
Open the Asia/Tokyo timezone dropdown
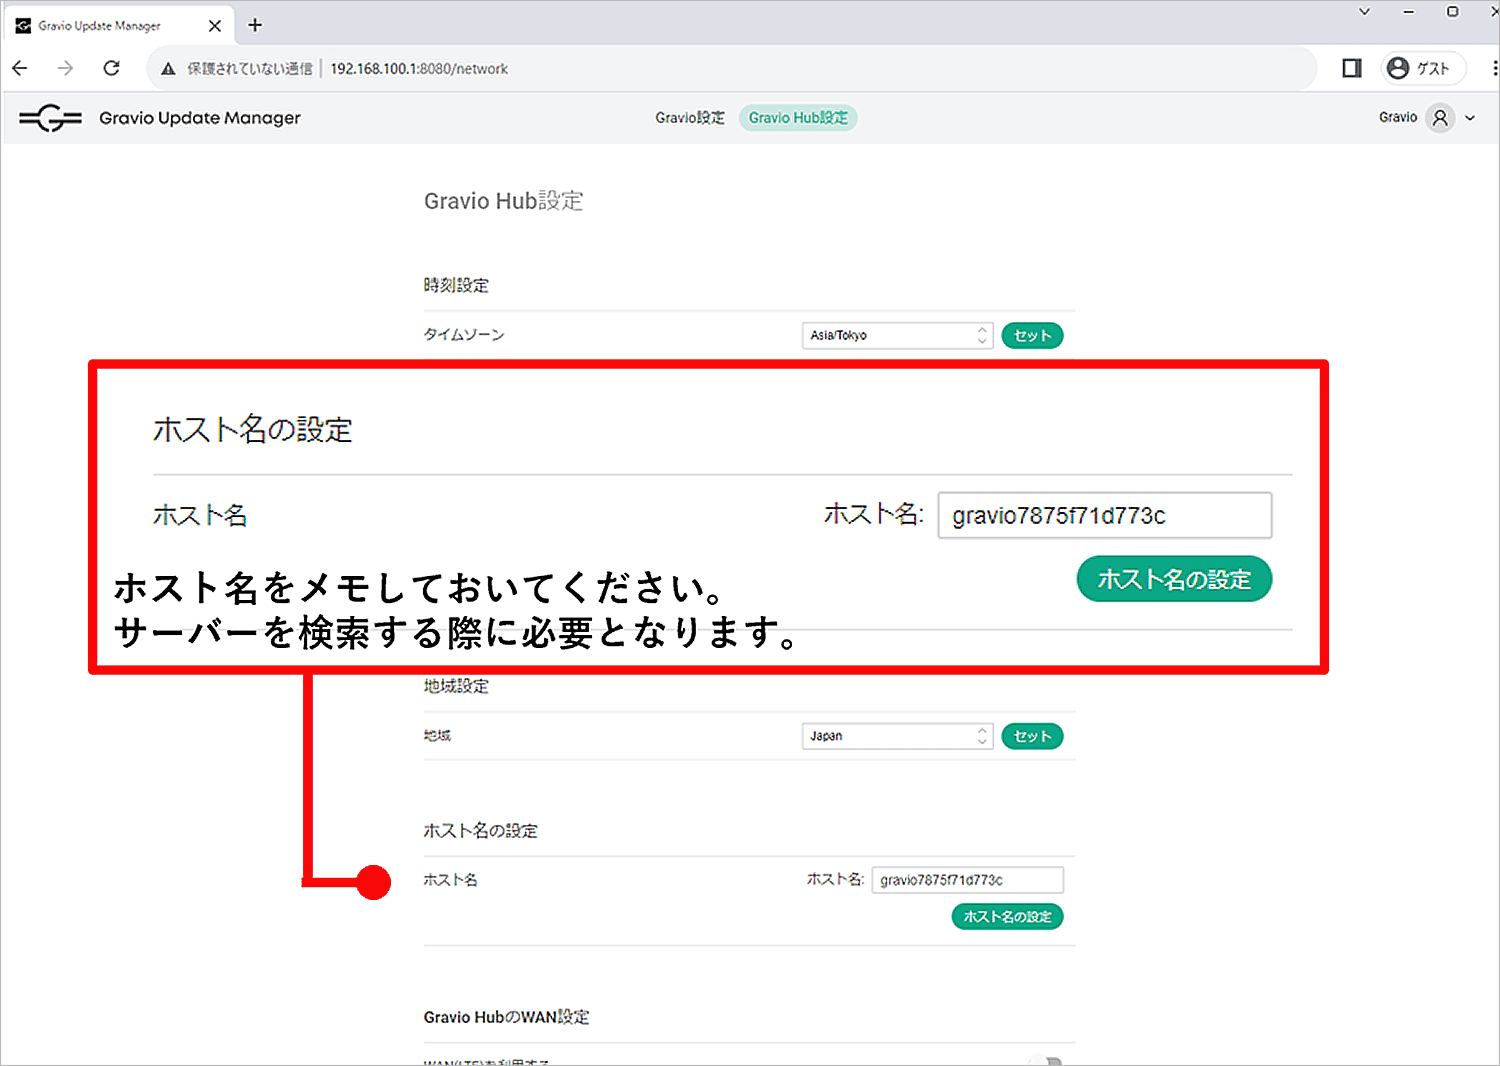(897, 335)
